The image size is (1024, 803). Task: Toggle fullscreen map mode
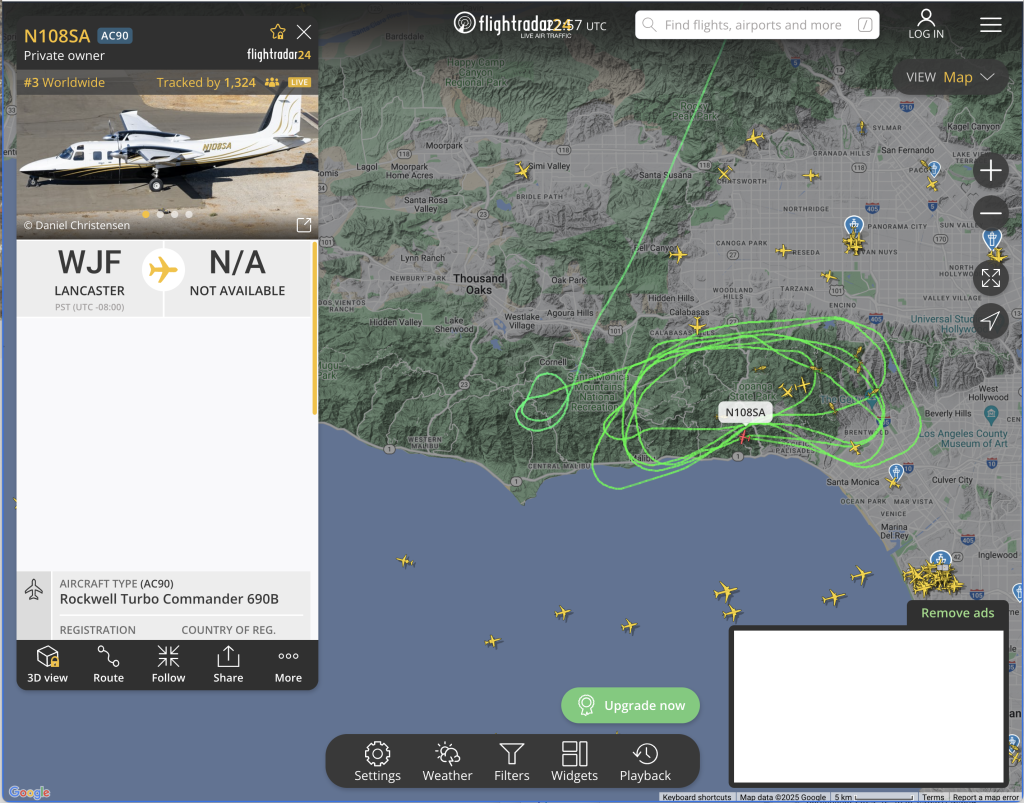coord(991,278)
